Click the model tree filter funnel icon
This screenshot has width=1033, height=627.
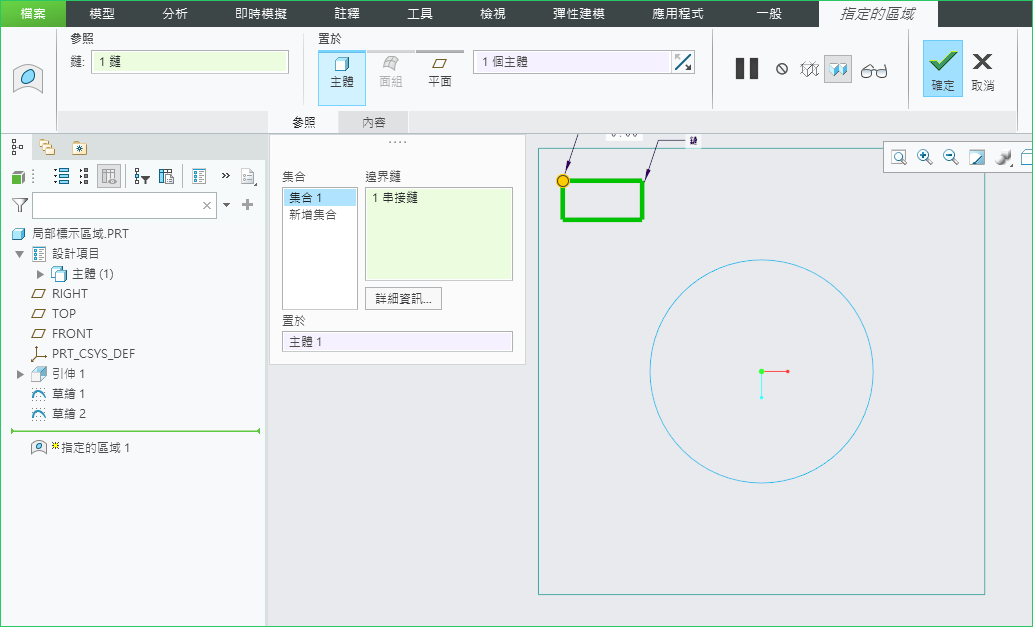19,205
